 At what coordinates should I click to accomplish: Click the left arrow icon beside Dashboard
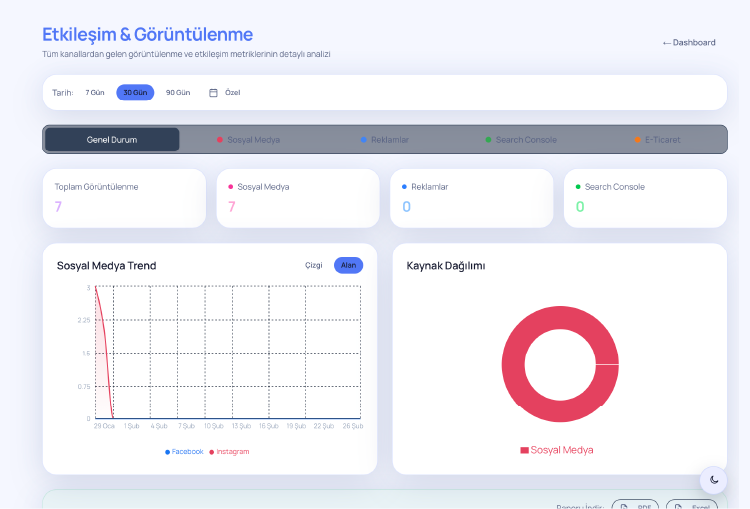pyautogui.click(x=666, y=43)
